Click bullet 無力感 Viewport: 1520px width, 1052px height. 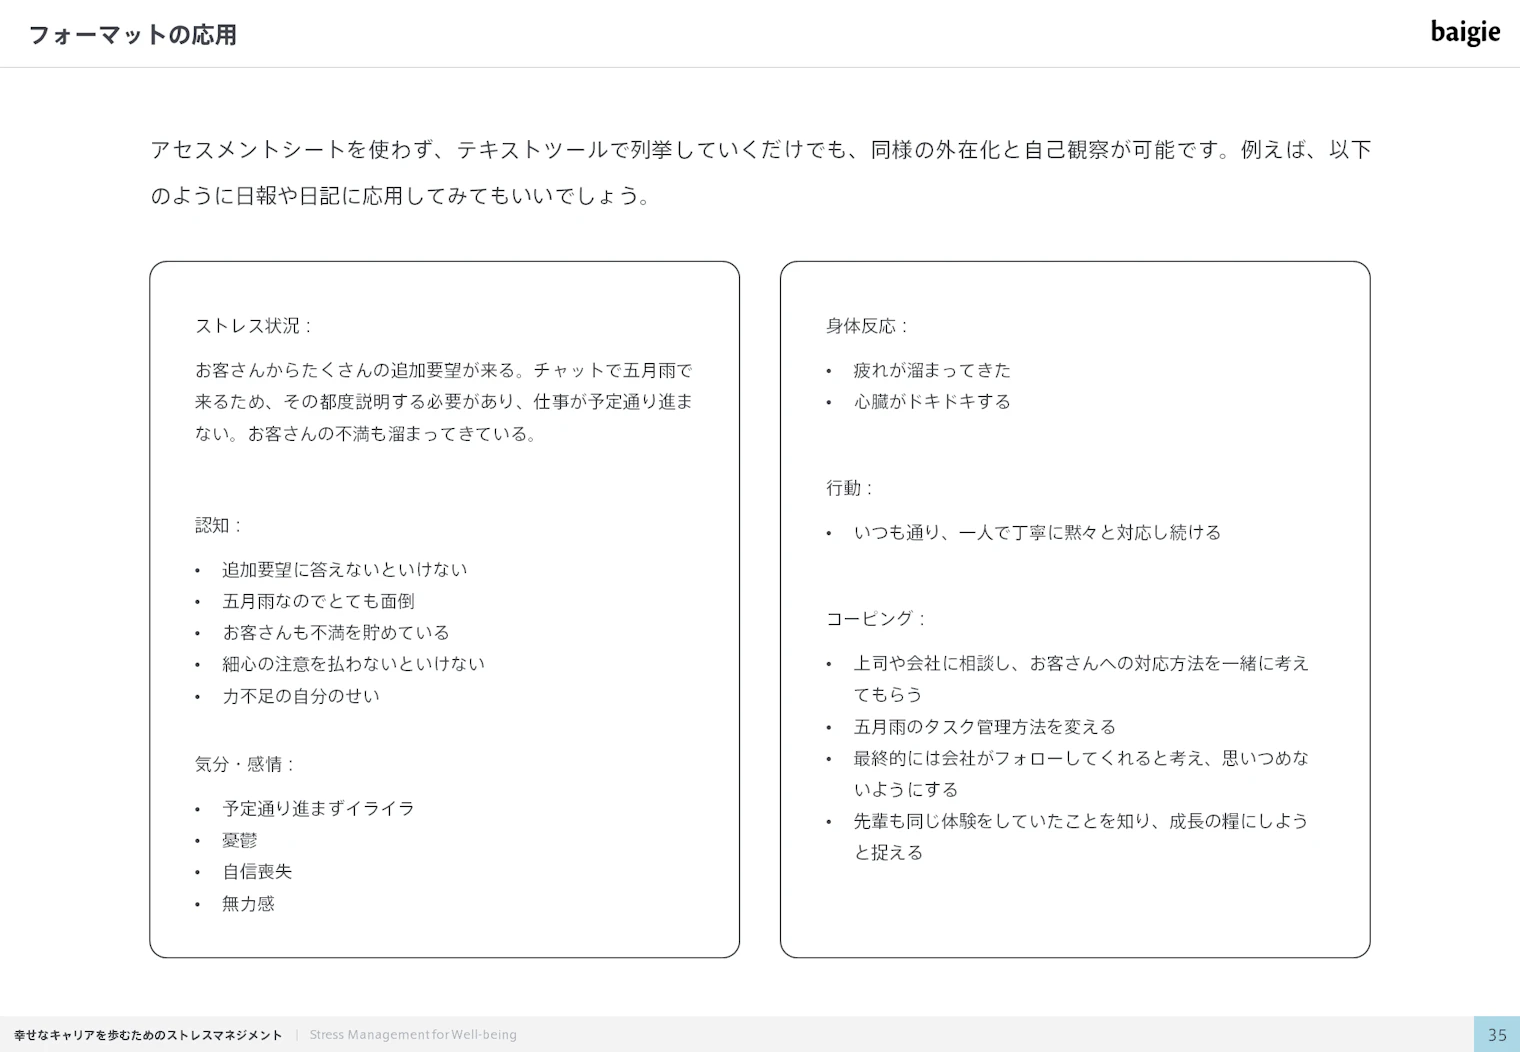[x=248, y=904]
